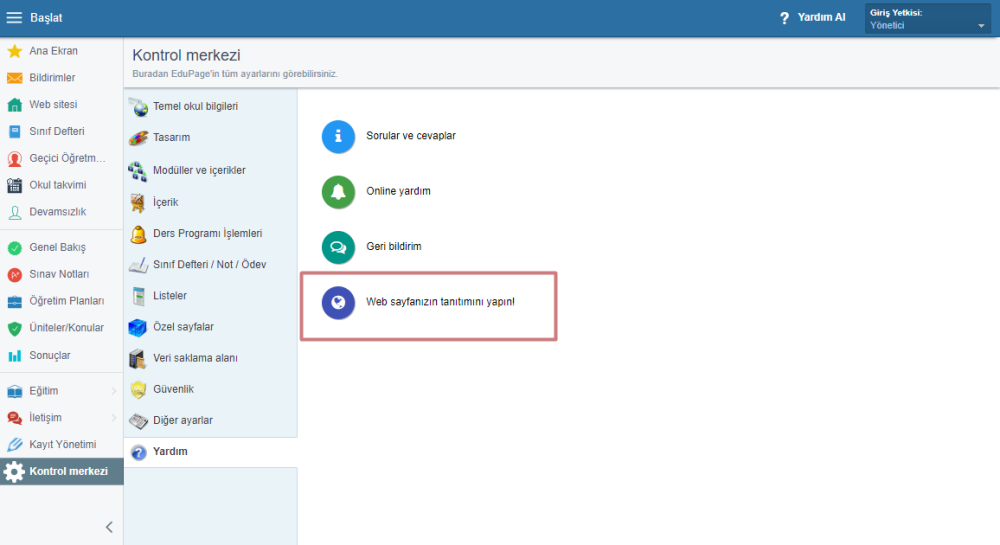Click the Özel sayfalar blue cube icon

point(138,328)
